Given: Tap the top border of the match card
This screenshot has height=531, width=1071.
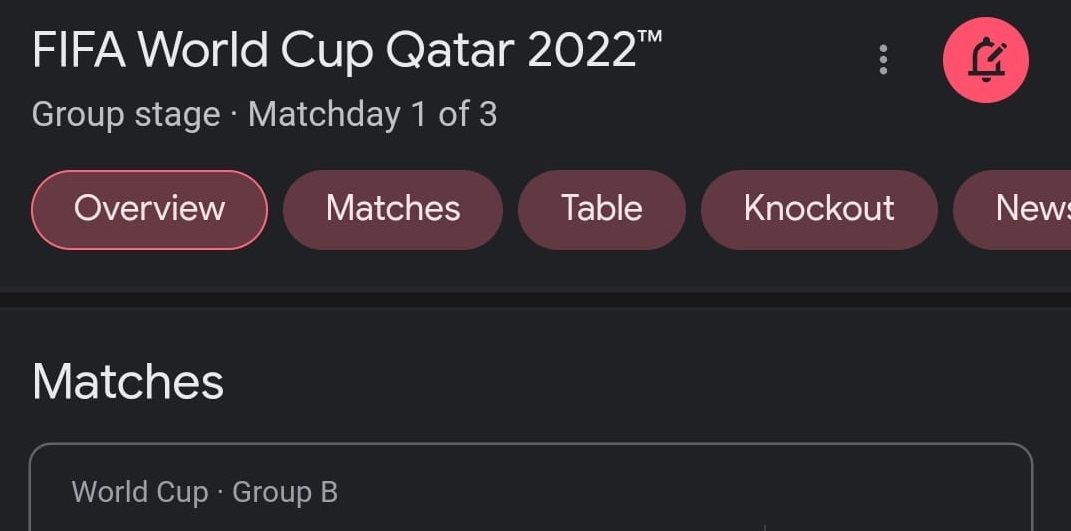Looking at the screenshot, I should tap(530, 445).
